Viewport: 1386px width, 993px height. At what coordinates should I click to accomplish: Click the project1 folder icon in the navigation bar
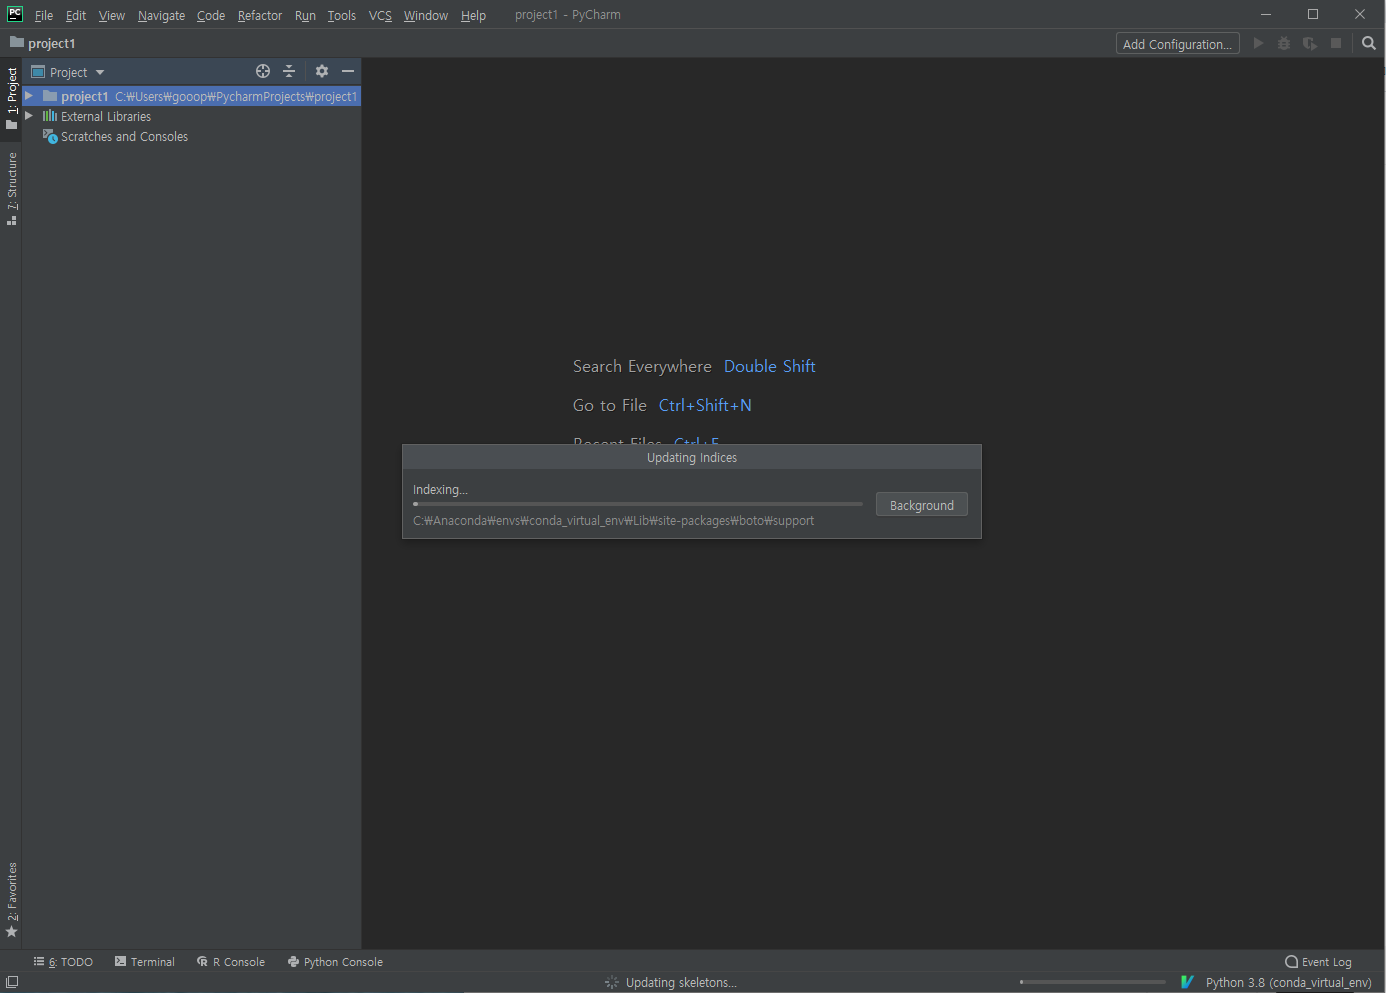[17, 43]
